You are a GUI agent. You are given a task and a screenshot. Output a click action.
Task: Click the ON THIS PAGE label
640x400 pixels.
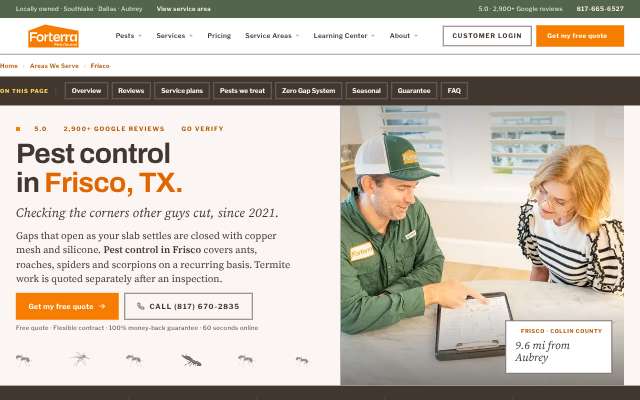24,91
